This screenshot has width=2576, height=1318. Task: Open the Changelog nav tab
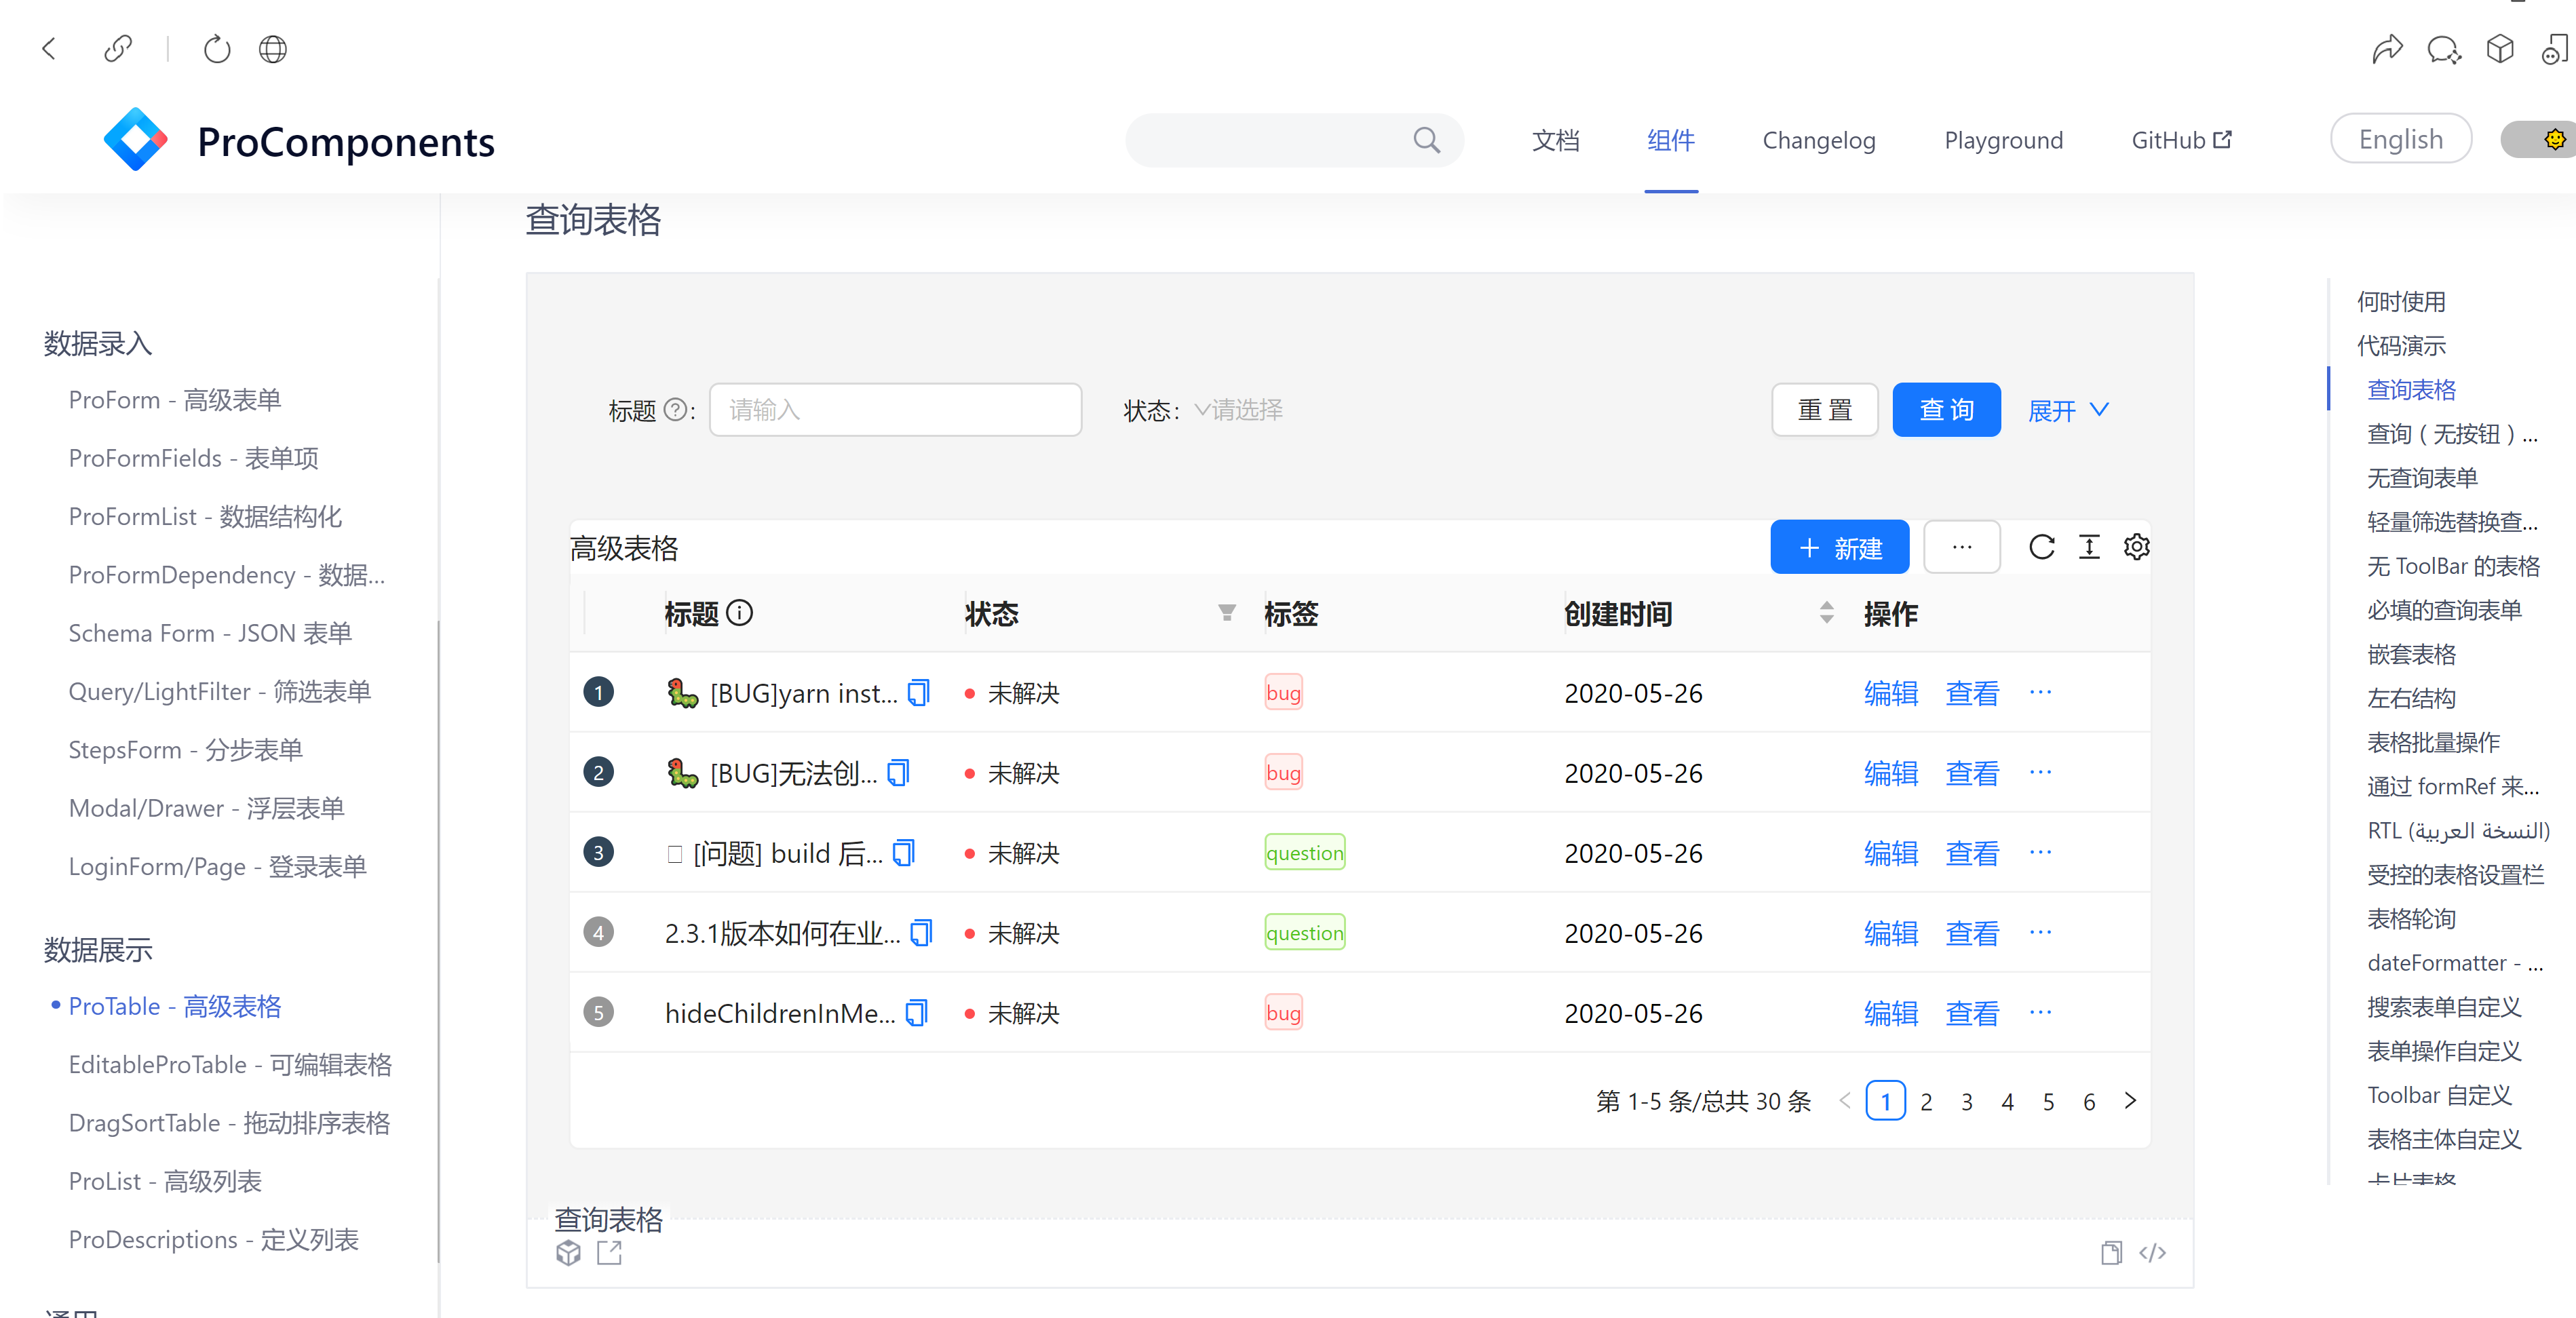tap(1819, 140)
